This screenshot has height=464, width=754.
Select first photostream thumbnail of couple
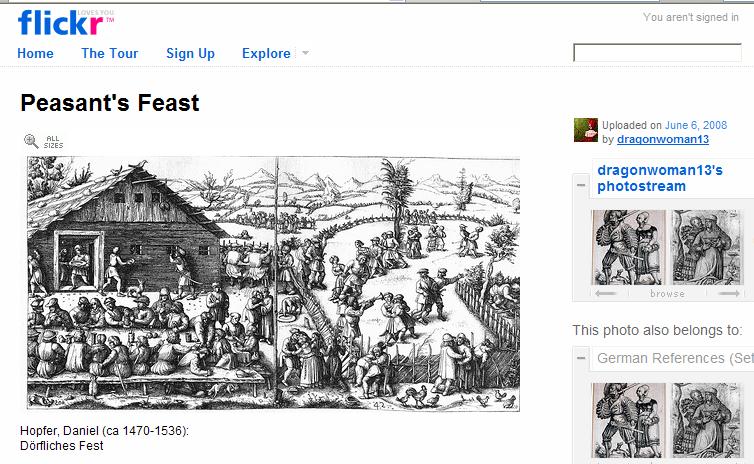(628, 248)
